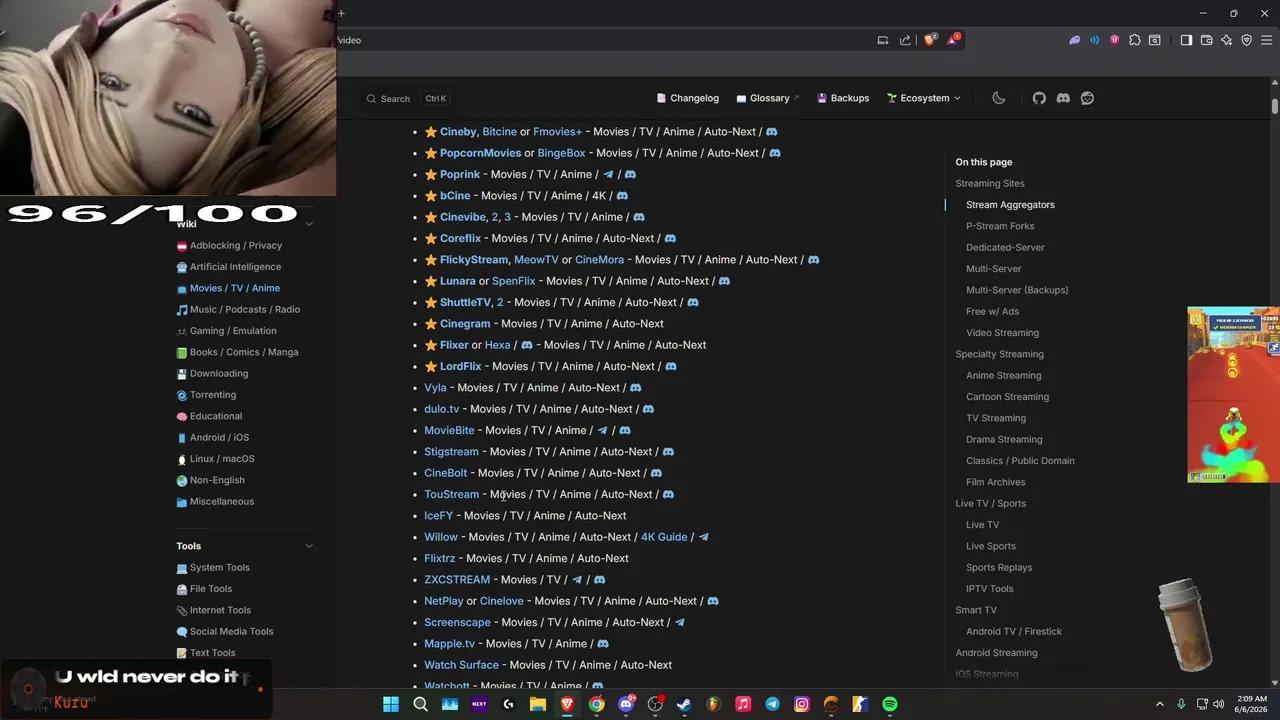Screen dimensions: 1280x720
Task: Jump to Android TV / Firestick outline entry
Action: pyautogui.click(x=1014, y=631)
